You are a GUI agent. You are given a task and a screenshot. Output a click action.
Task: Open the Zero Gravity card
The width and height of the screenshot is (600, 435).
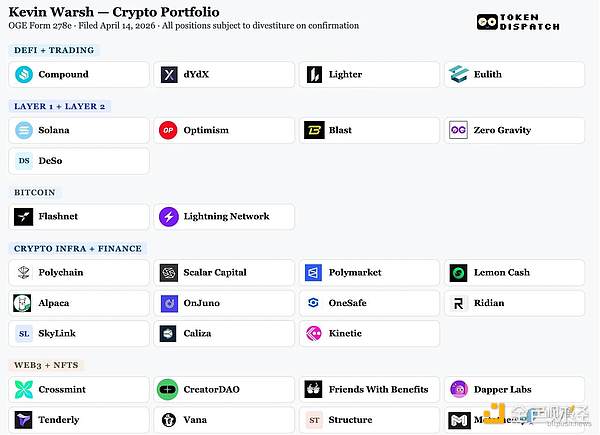tap(514, 130)
